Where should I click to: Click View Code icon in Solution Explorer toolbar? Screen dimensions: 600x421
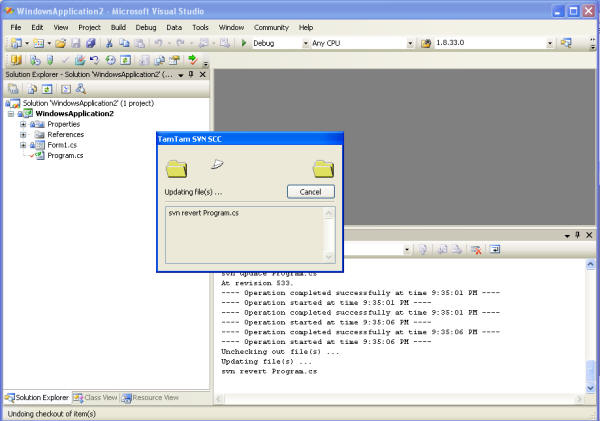point(66,89)
